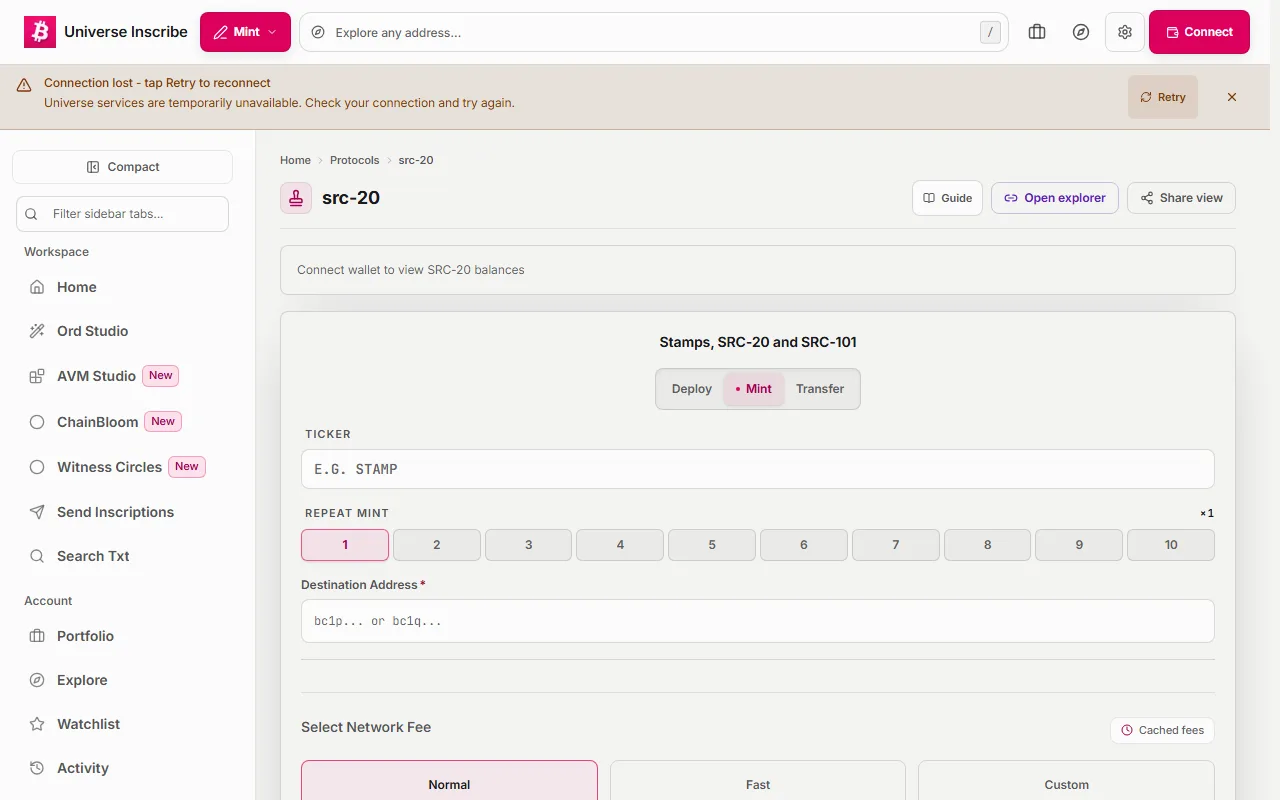Image resolution: width=1280 pixels, height=800 pixels.
Task: Open the Guide button
Action: [947, 198]
